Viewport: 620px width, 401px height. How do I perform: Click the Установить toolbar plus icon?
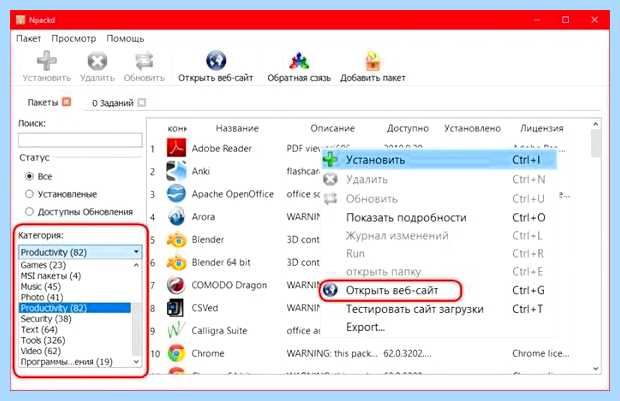[x=47, y=61]
